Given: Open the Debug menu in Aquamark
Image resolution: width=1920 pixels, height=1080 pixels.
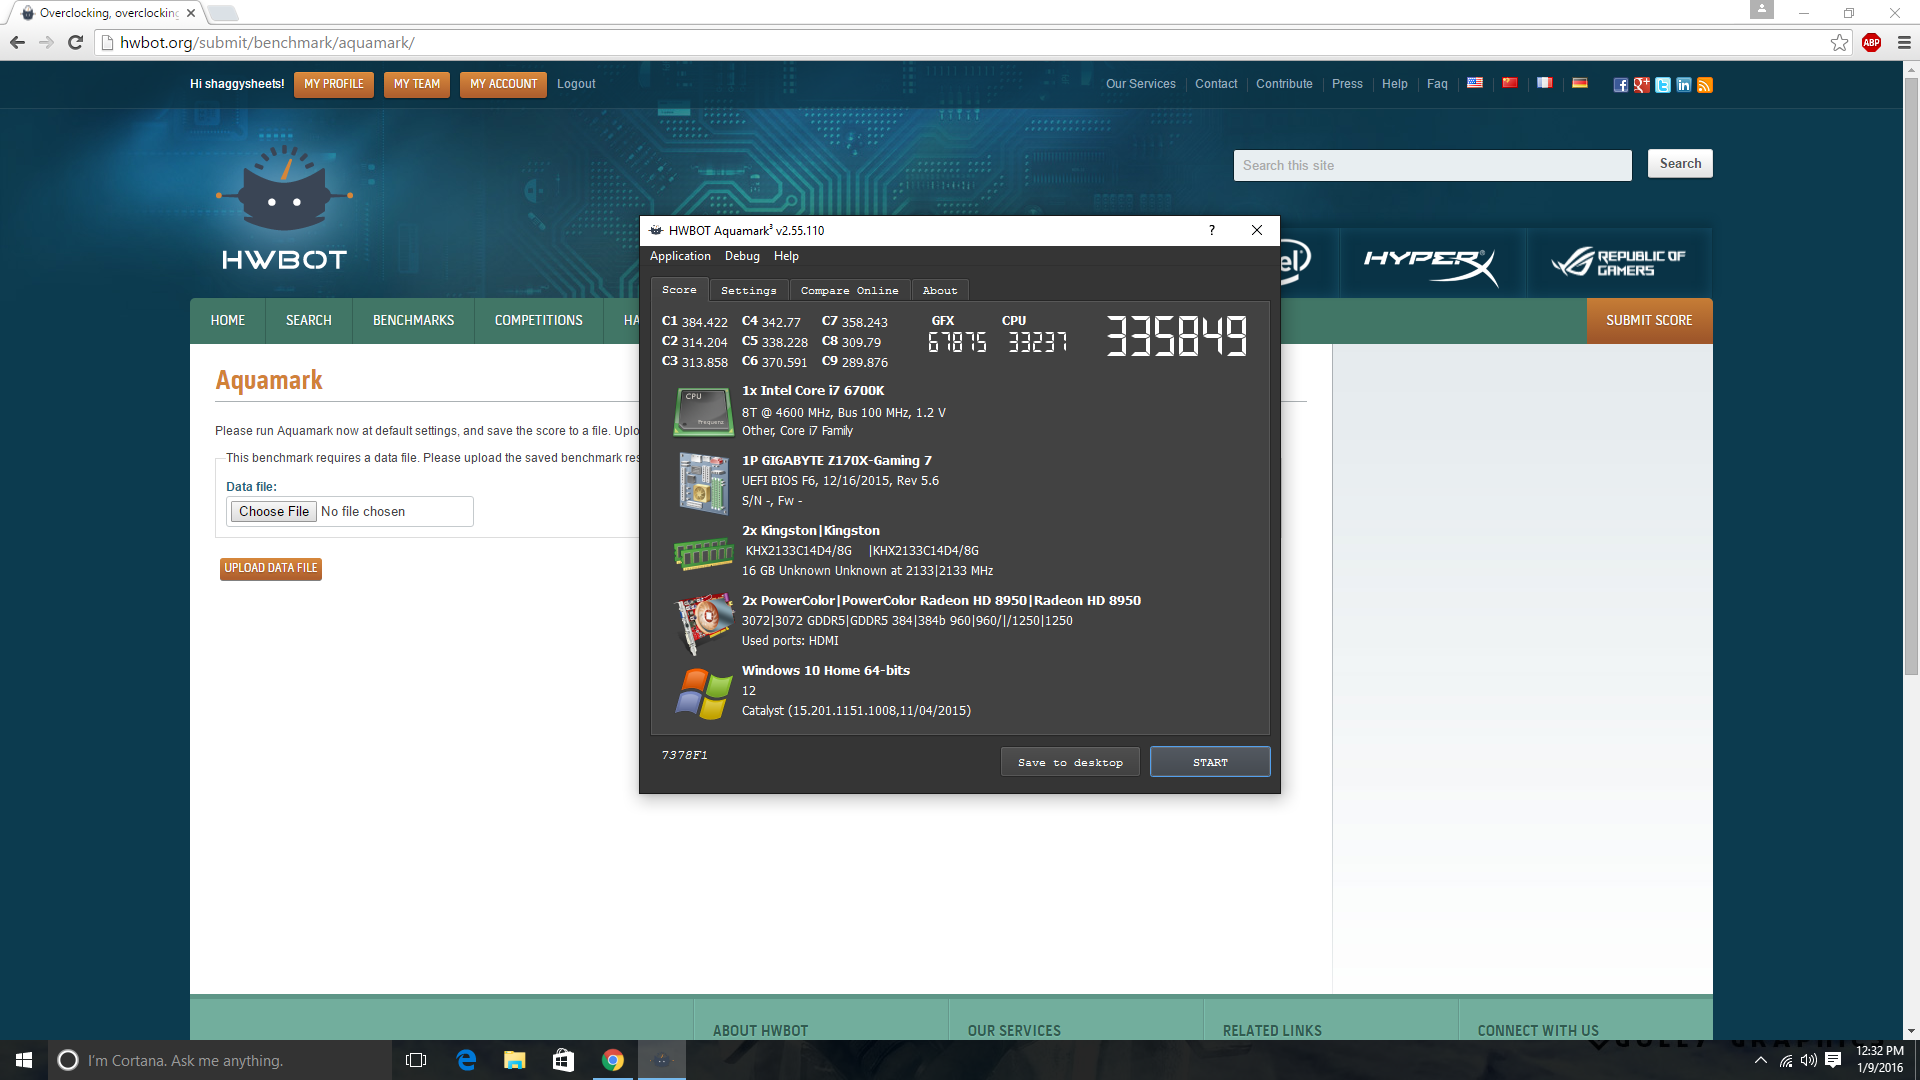Looking at the screenshot, I should pos(742,256).
